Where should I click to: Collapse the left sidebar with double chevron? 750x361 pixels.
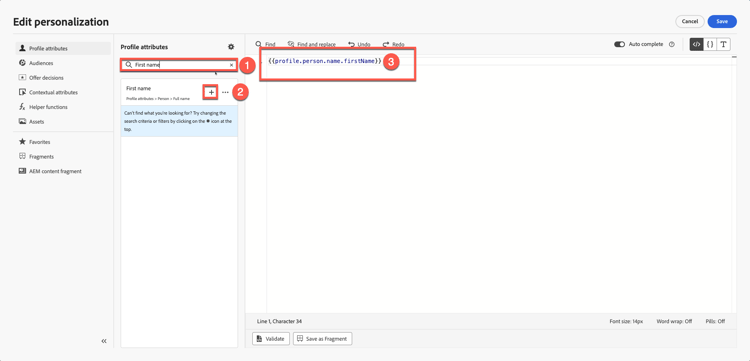pos(104,341)
